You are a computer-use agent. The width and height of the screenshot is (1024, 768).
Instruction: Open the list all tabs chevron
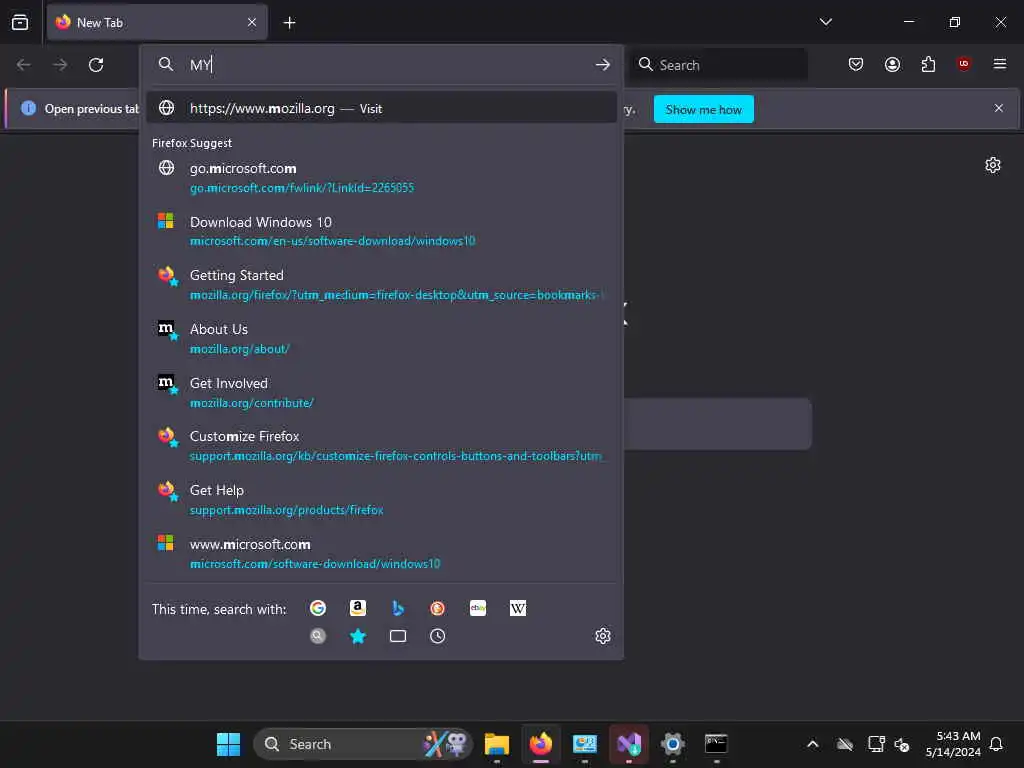825,22
